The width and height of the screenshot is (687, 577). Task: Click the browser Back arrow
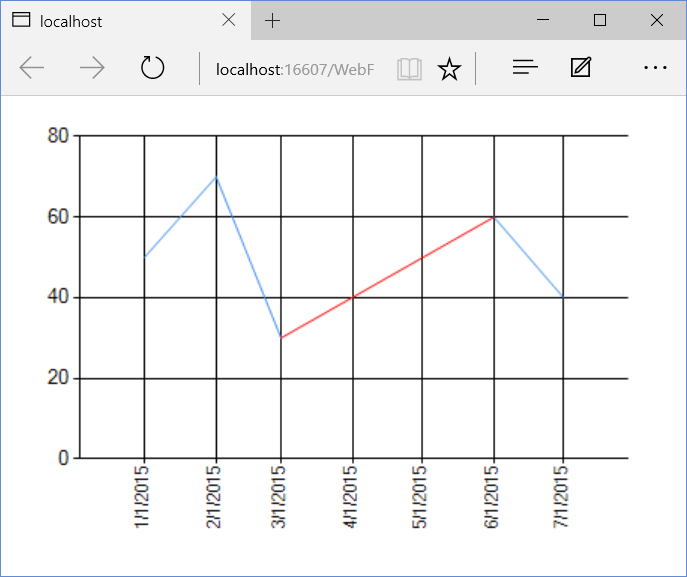[32, 68]
